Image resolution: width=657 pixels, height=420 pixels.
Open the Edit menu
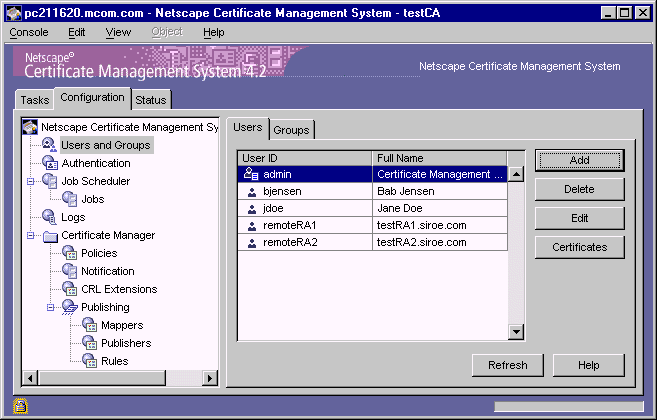pyautogui.click(x=77, y=32)
